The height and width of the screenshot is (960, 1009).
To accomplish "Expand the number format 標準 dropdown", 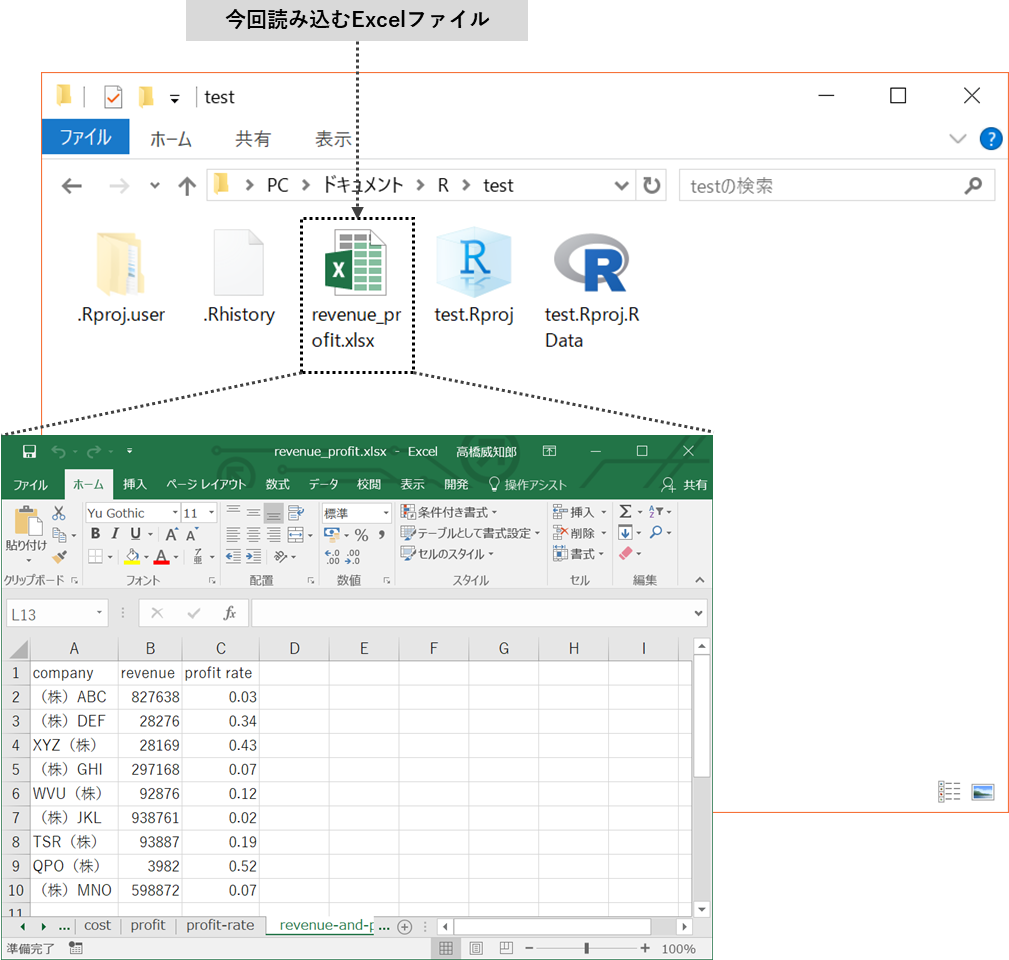I will pyautogui.click(x=386, y=513).
